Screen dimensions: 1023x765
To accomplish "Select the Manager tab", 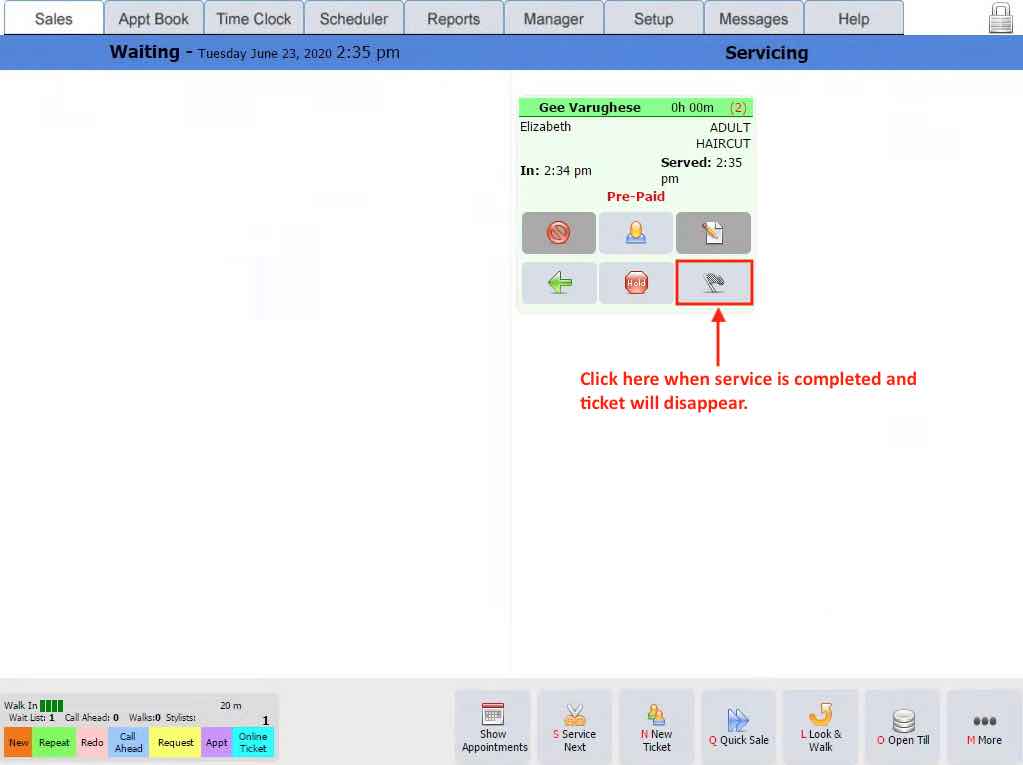I will [553, 18].
